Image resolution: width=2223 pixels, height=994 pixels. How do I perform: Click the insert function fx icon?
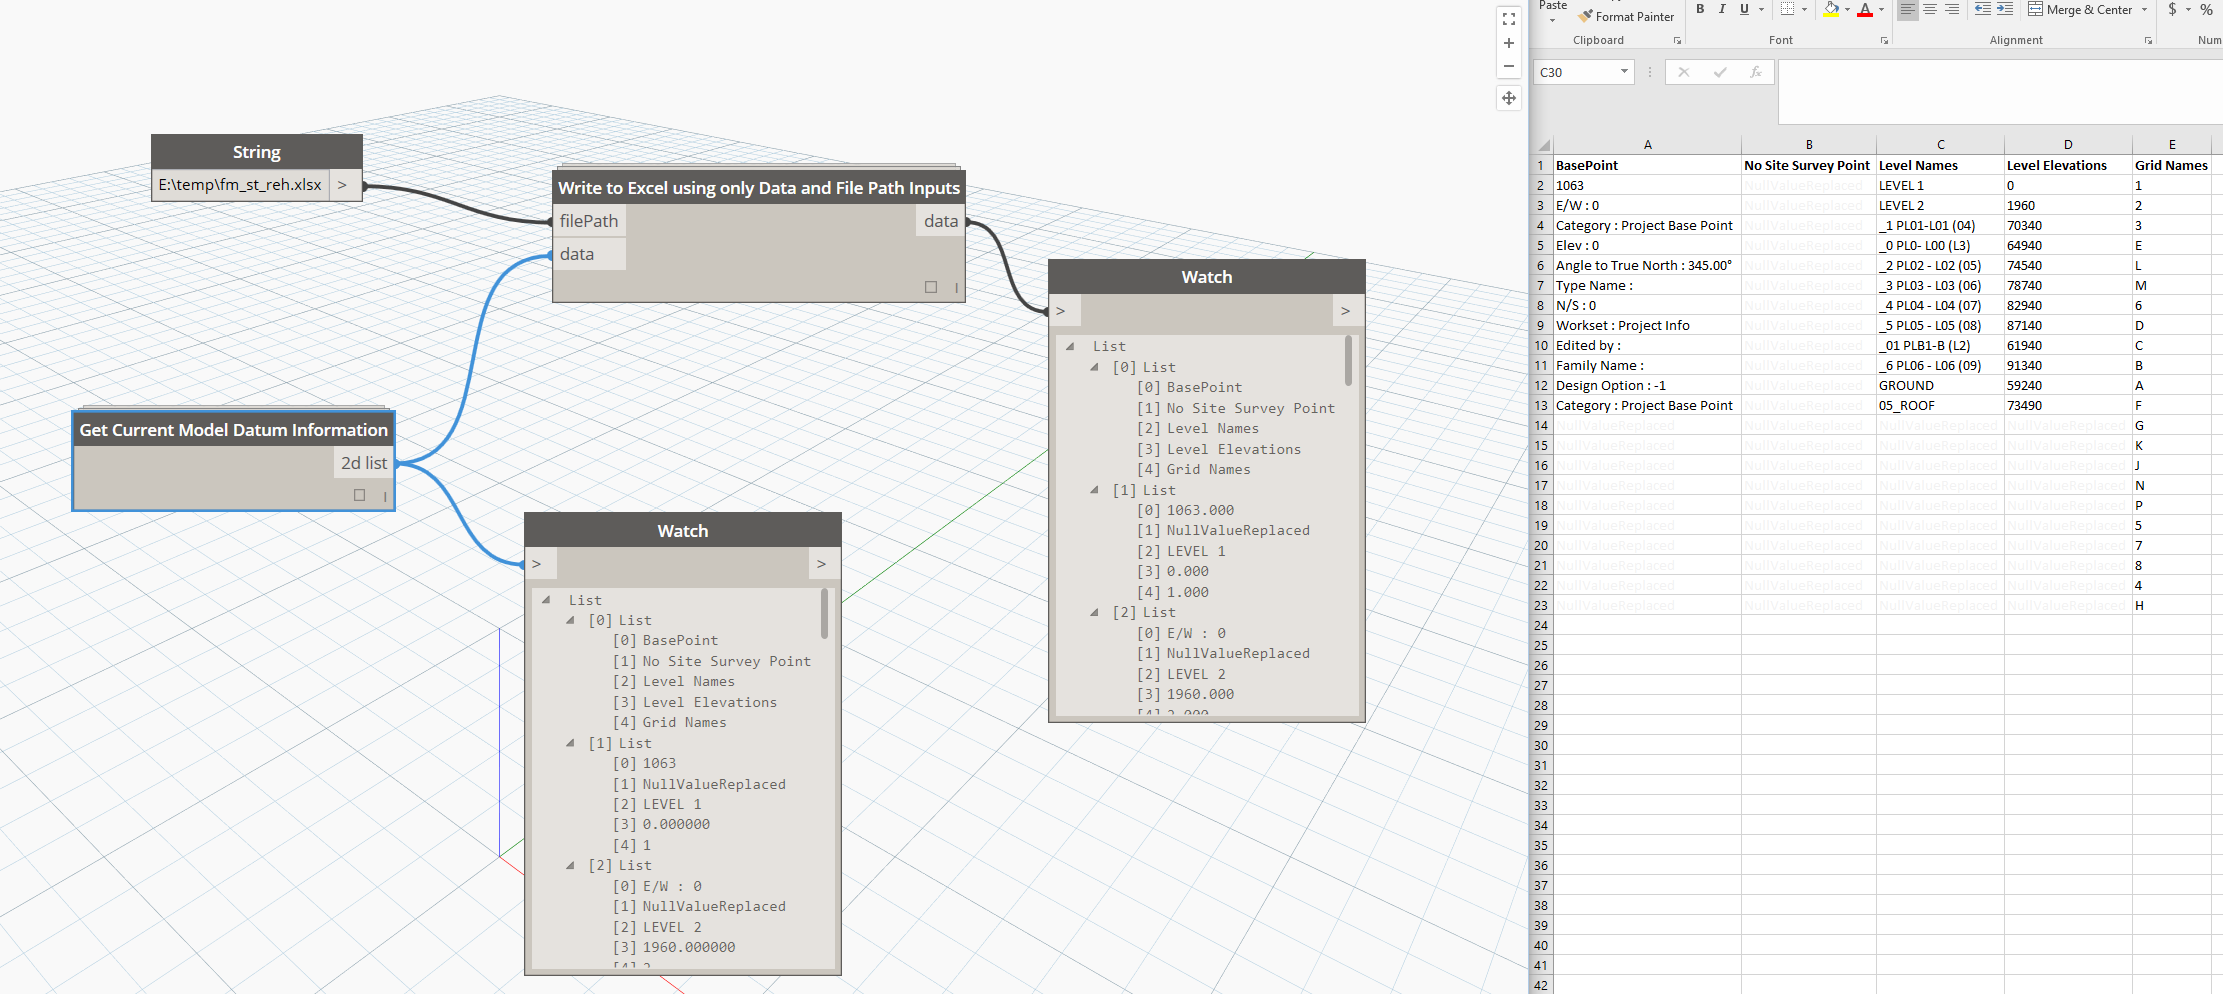1755,72
